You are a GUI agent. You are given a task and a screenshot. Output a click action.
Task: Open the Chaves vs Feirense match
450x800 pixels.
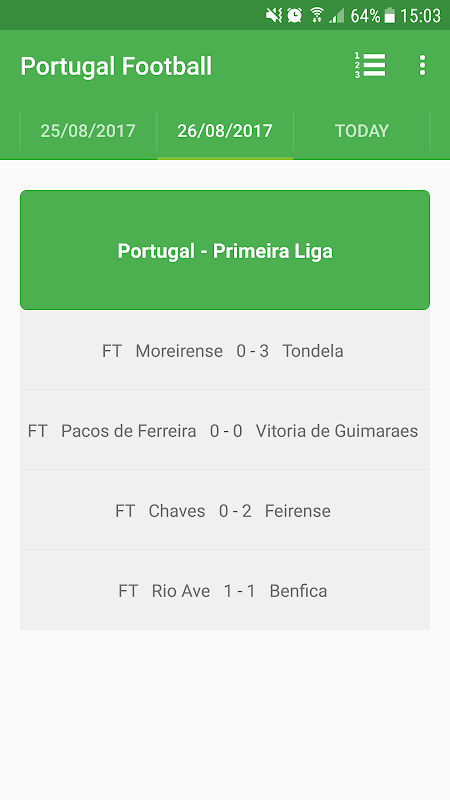pyautogui.click(x=225, y=511)
